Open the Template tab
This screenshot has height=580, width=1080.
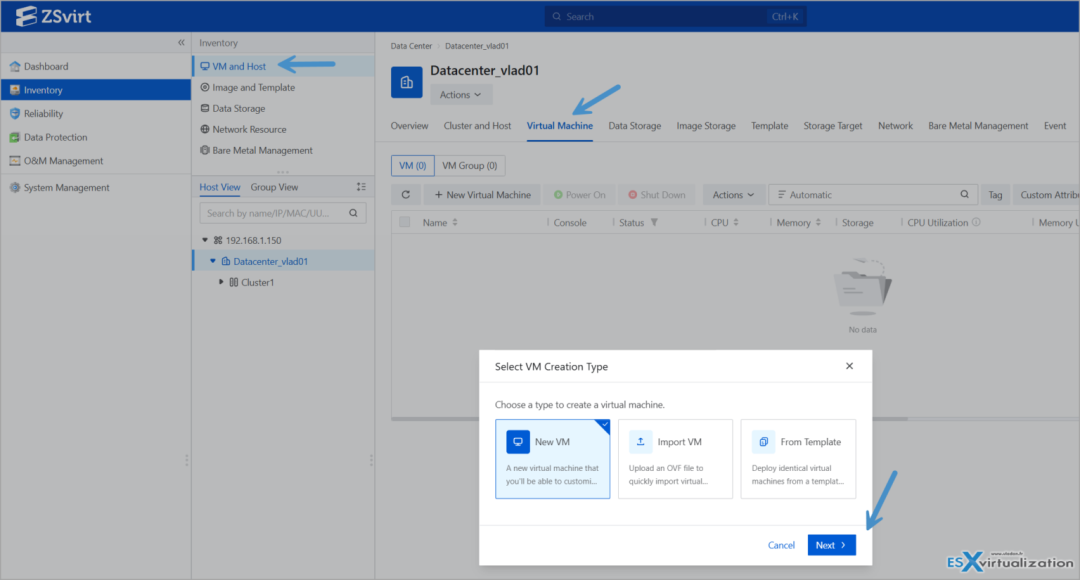(x=769, y=126)
